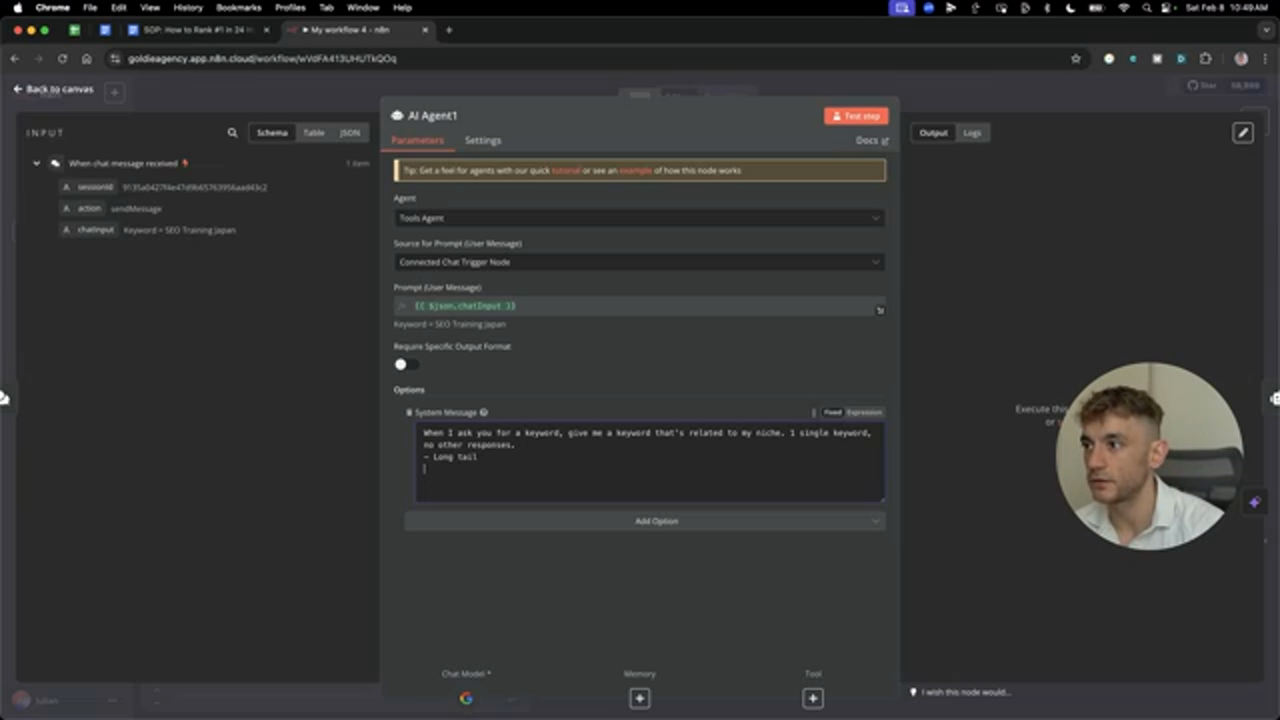Screen dimensions: 1280x720
Task: Switch input view to JSON
Action: tap(349, 132)
